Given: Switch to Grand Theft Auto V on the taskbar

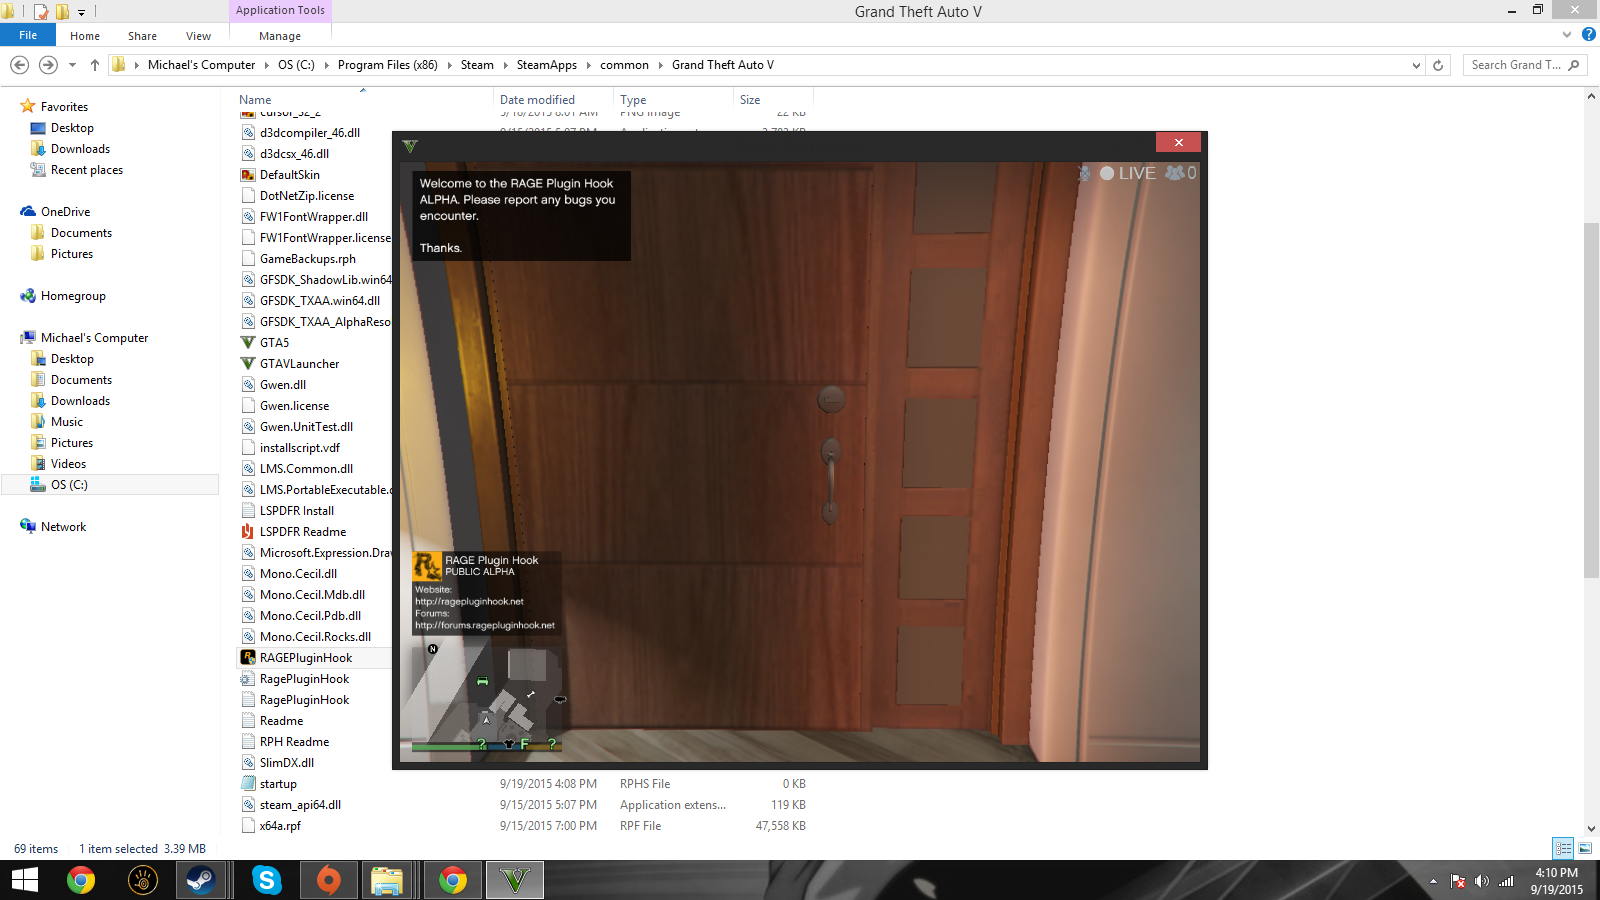Looking at the screenshot, I should [515, 880].
